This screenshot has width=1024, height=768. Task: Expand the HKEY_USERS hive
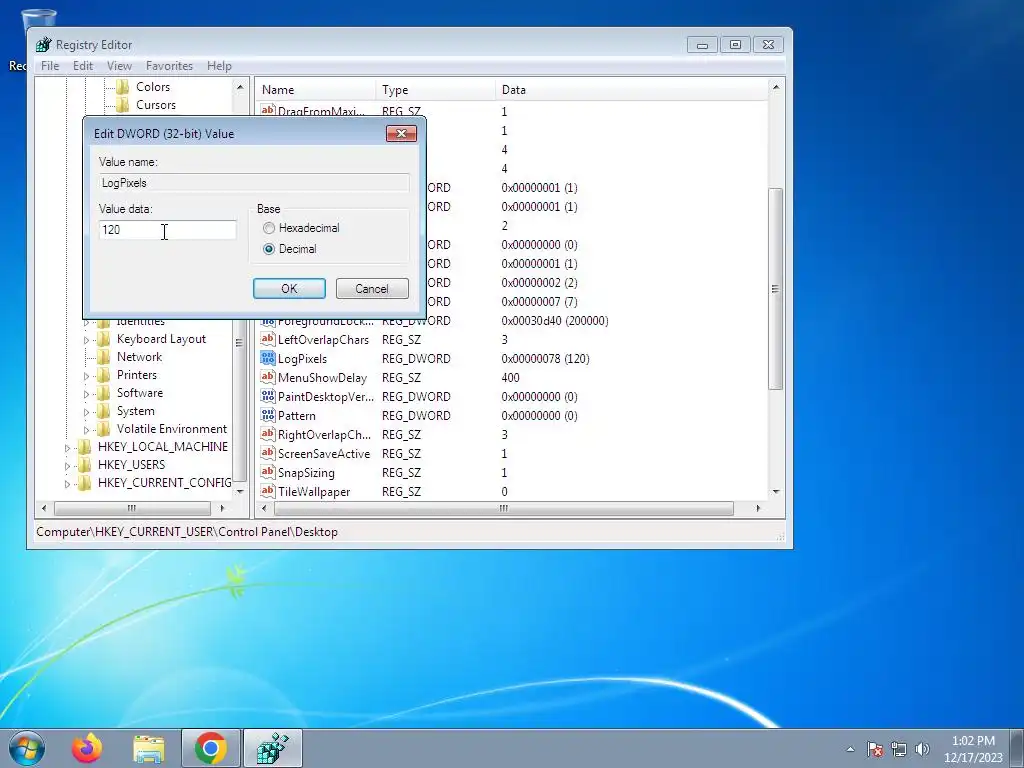(67, 466)
